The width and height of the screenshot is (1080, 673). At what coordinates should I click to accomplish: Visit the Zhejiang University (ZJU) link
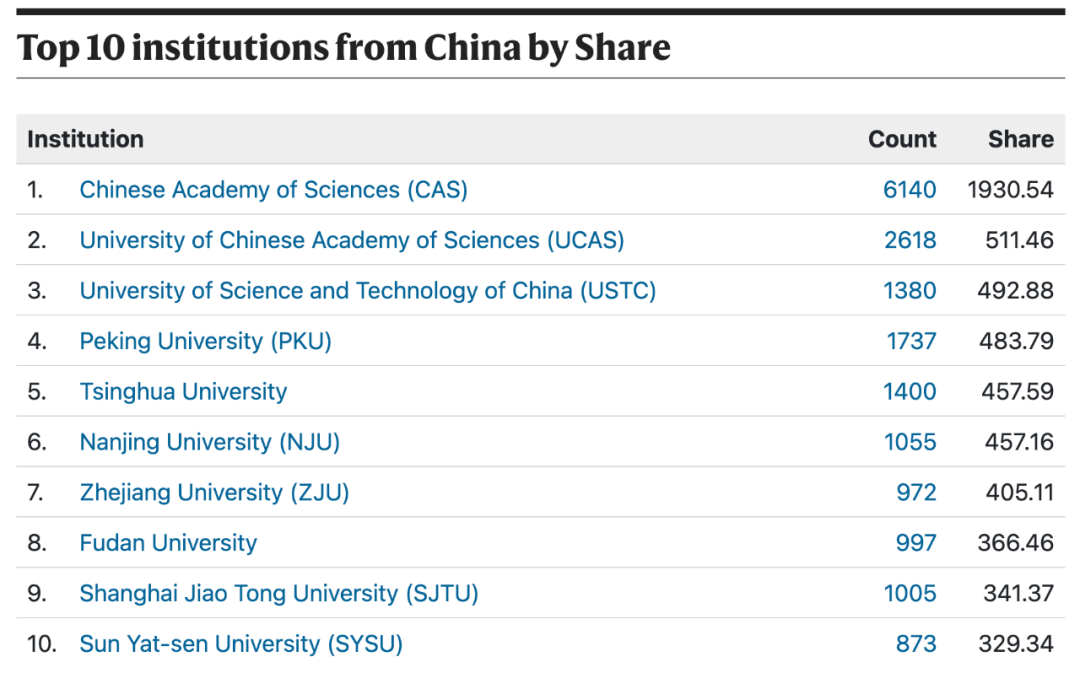214,493
